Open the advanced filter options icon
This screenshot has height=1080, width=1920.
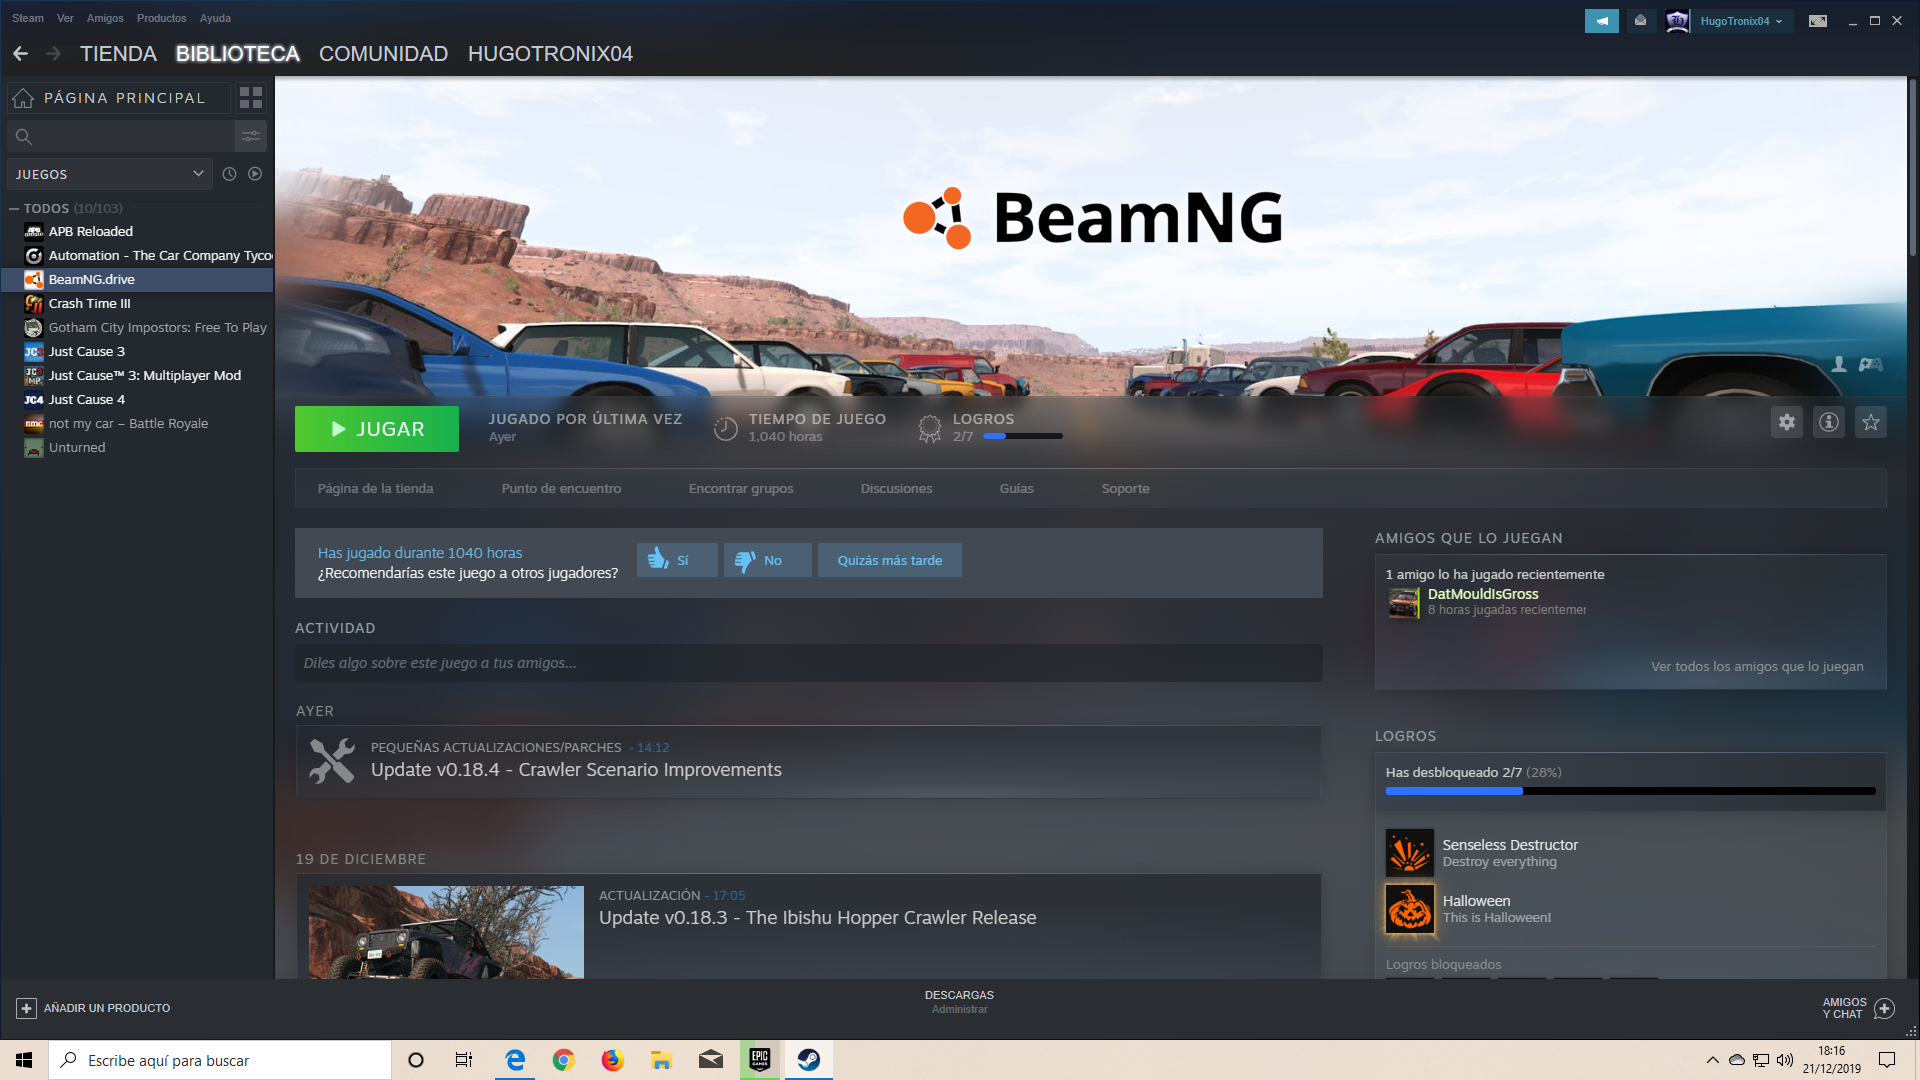pyautogui.click(x=251, y=136)
